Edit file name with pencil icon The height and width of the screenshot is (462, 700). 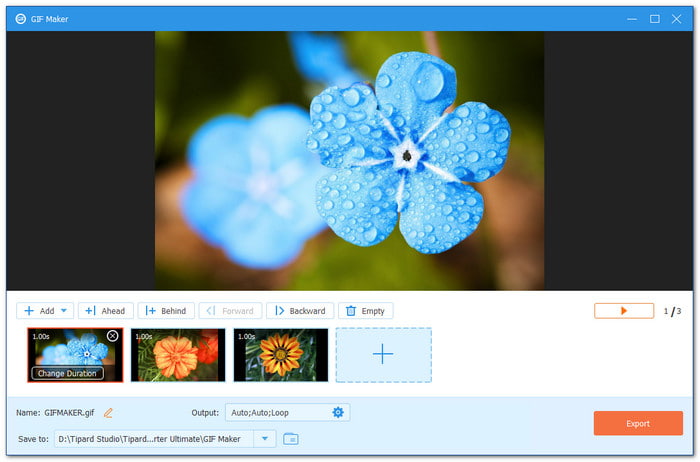(x=108, y=413)
